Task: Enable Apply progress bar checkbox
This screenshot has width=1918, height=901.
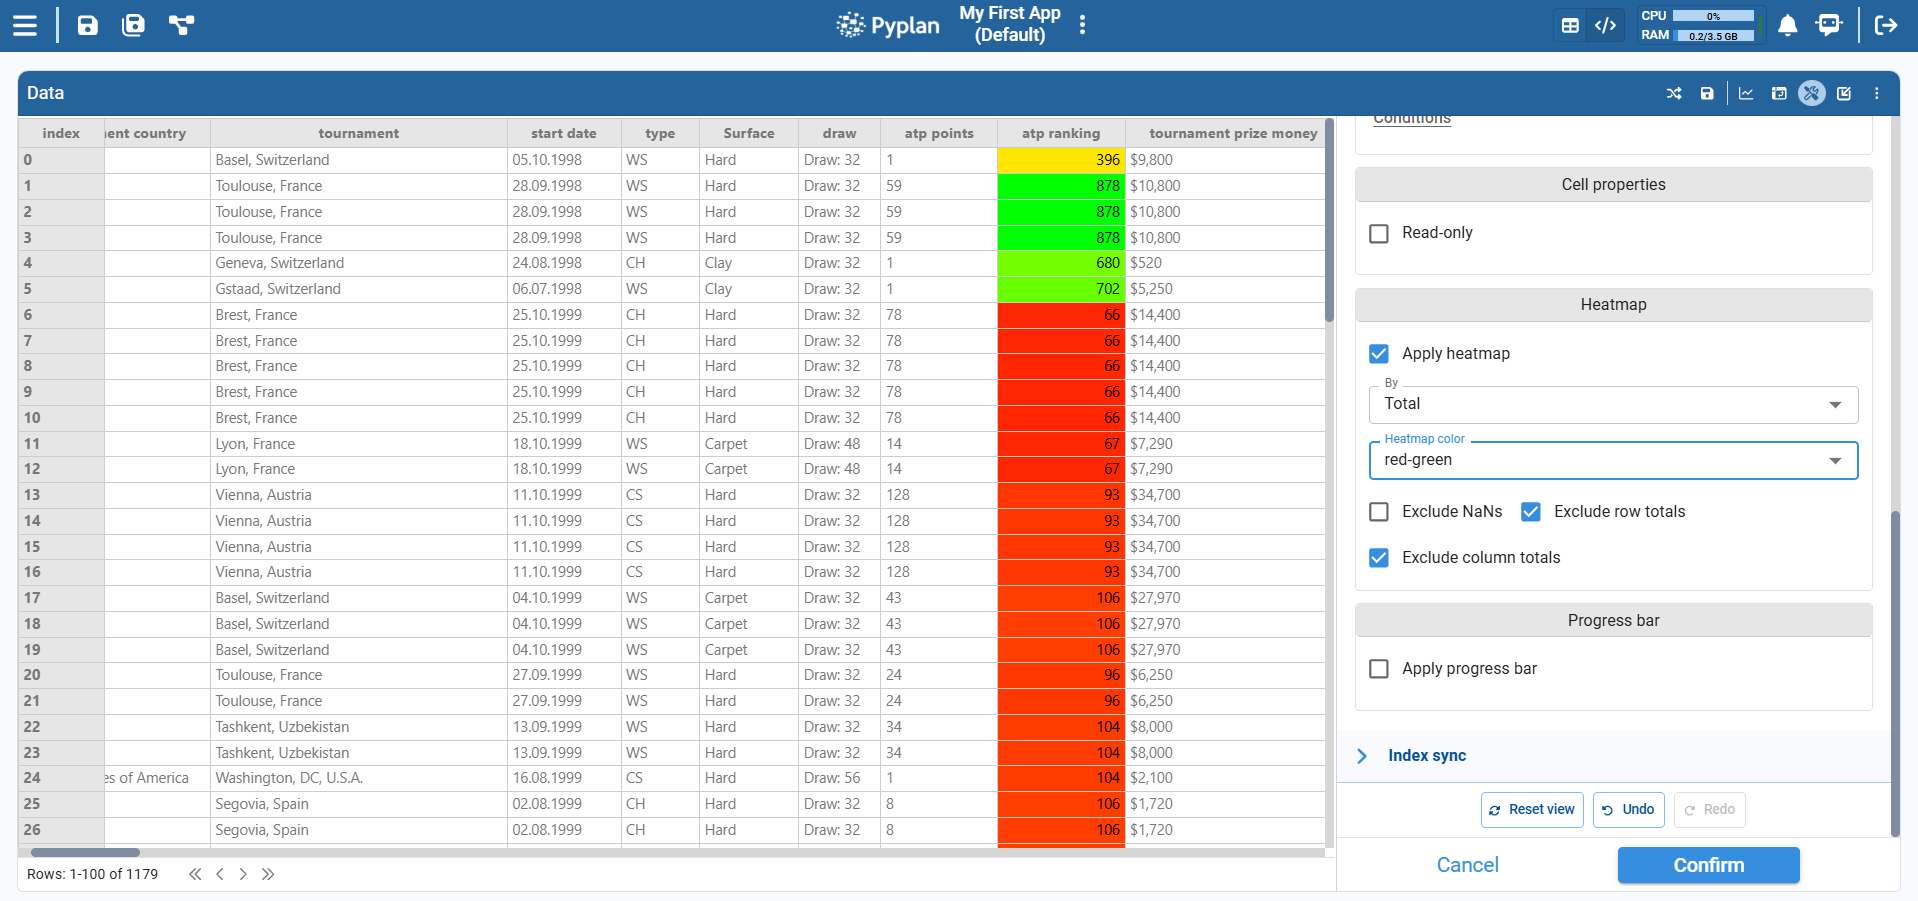Action: tap(1379, 669)
